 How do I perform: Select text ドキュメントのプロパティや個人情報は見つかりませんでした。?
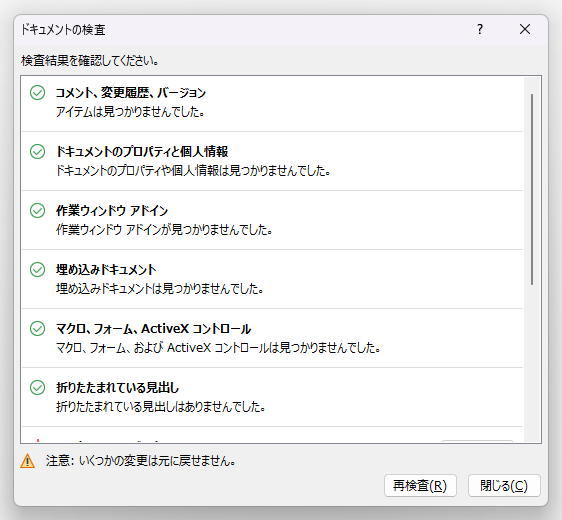point(193,171)
